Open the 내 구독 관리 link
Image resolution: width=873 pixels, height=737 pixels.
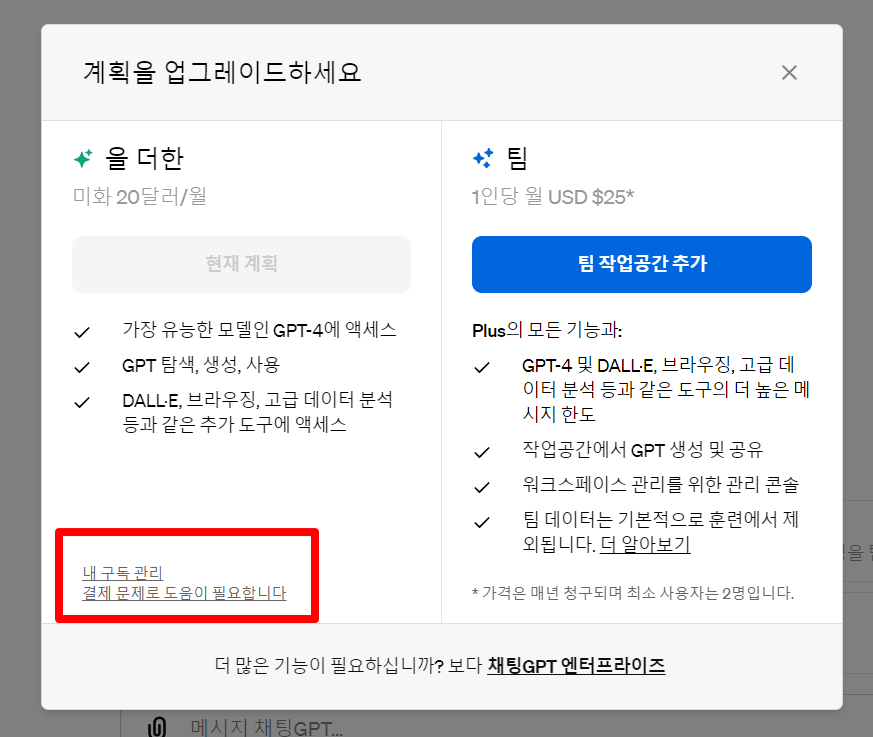coord(122,573)
